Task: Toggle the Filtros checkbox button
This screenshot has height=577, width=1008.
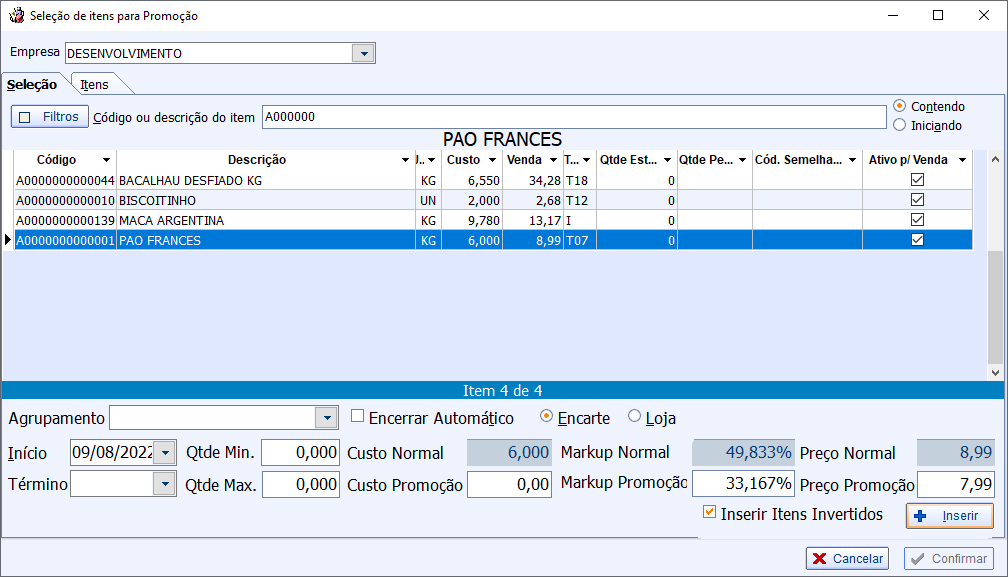Action: (50, 117)
